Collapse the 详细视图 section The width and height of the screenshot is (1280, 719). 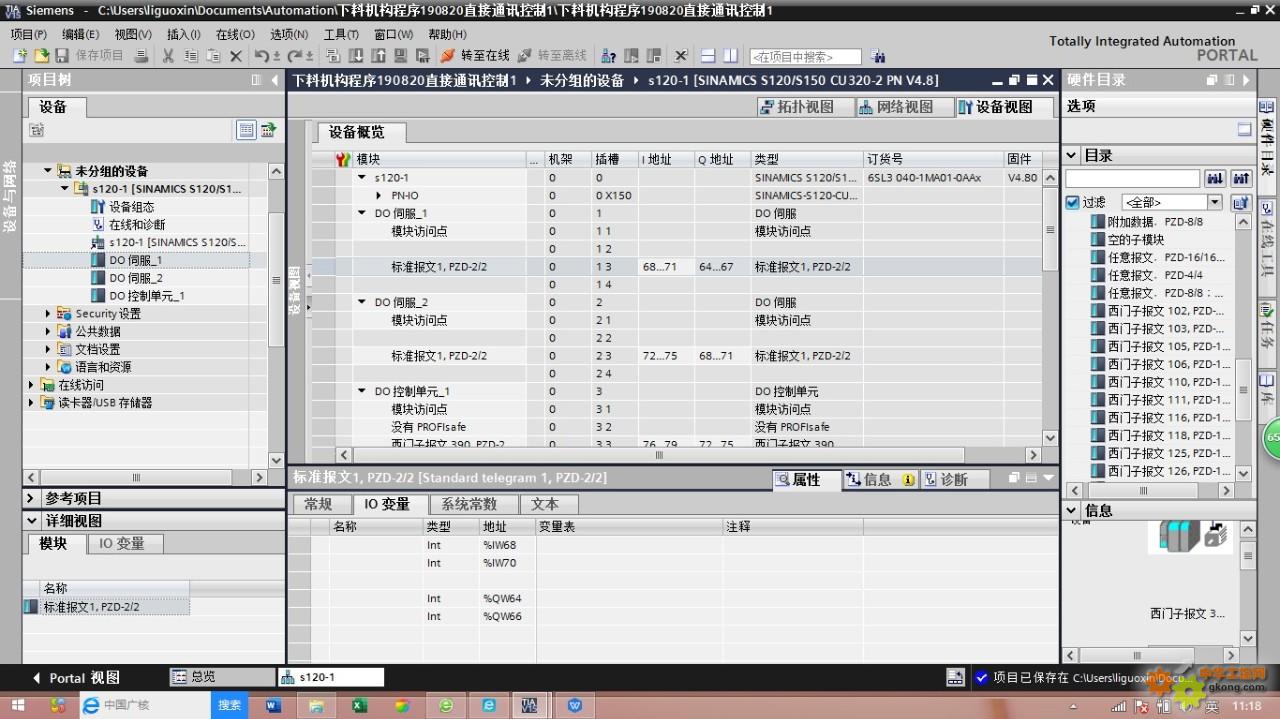point(31,521)
